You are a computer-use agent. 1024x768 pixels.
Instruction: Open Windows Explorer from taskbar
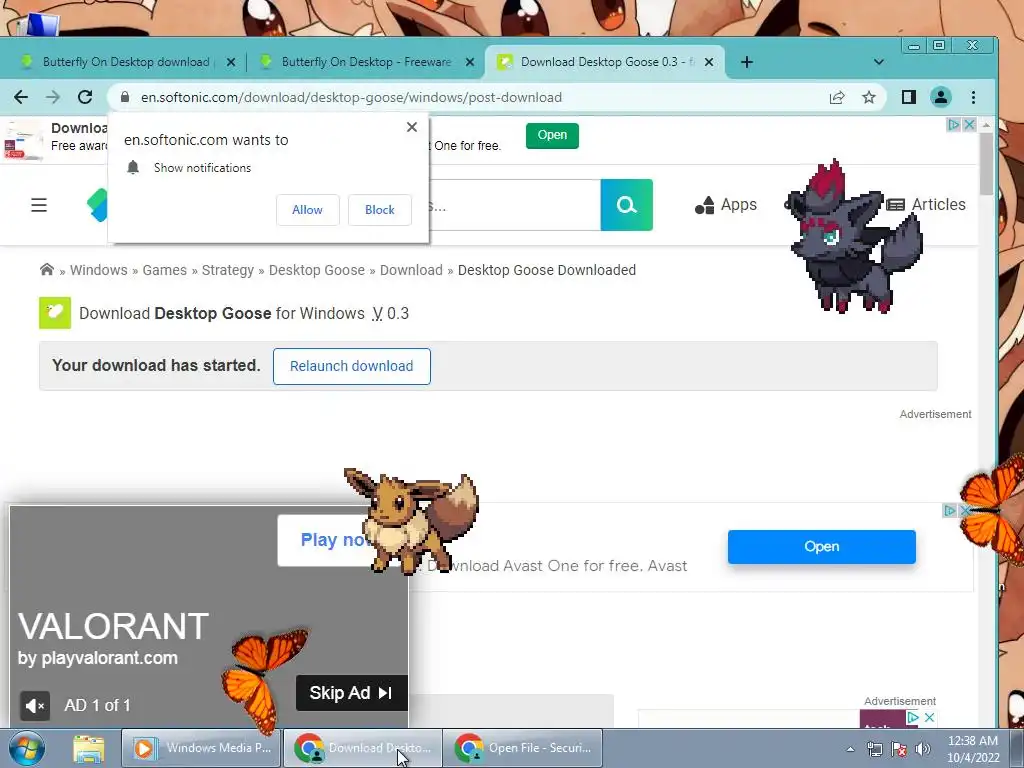point(89,748)
